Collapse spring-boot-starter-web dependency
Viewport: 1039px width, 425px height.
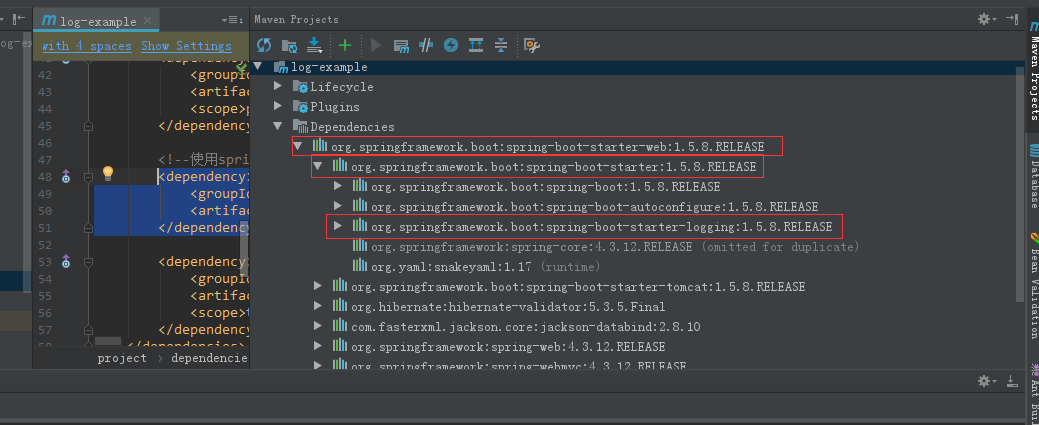click(298, 146)
